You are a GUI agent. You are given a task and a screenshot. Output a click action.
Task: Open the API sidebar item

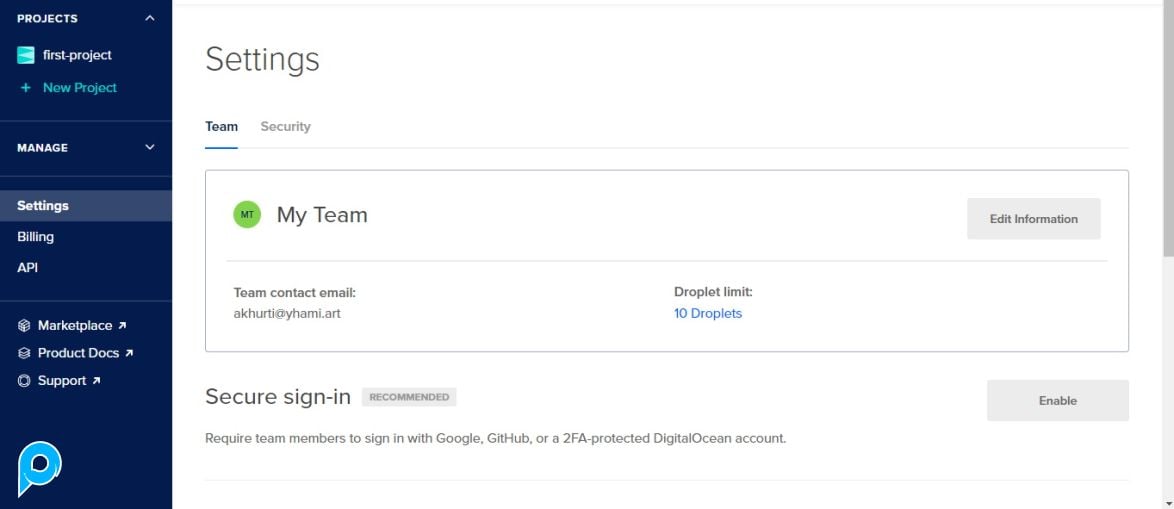[28, 268]
